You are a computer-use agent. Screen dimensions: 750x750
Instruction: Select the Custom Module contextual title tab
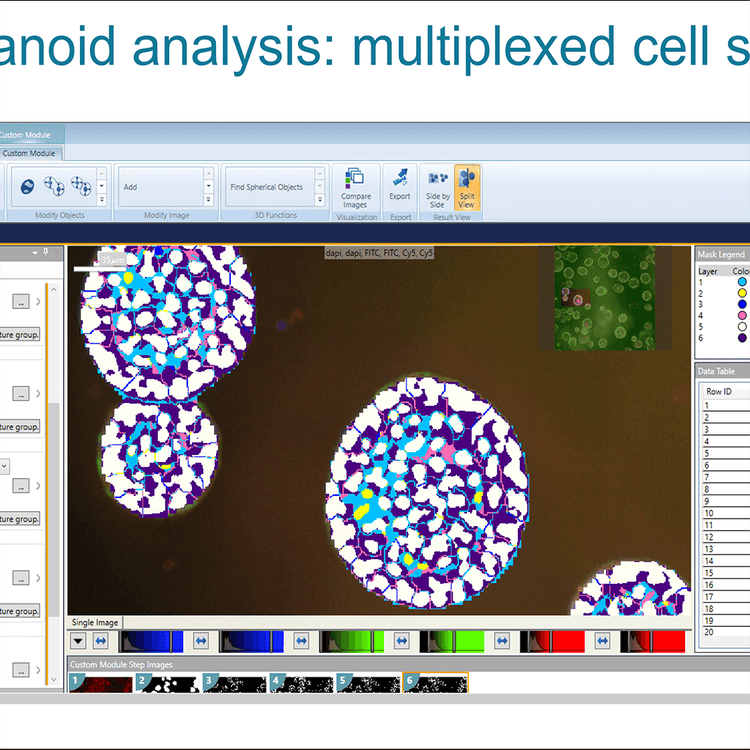(x=29, y=135)
